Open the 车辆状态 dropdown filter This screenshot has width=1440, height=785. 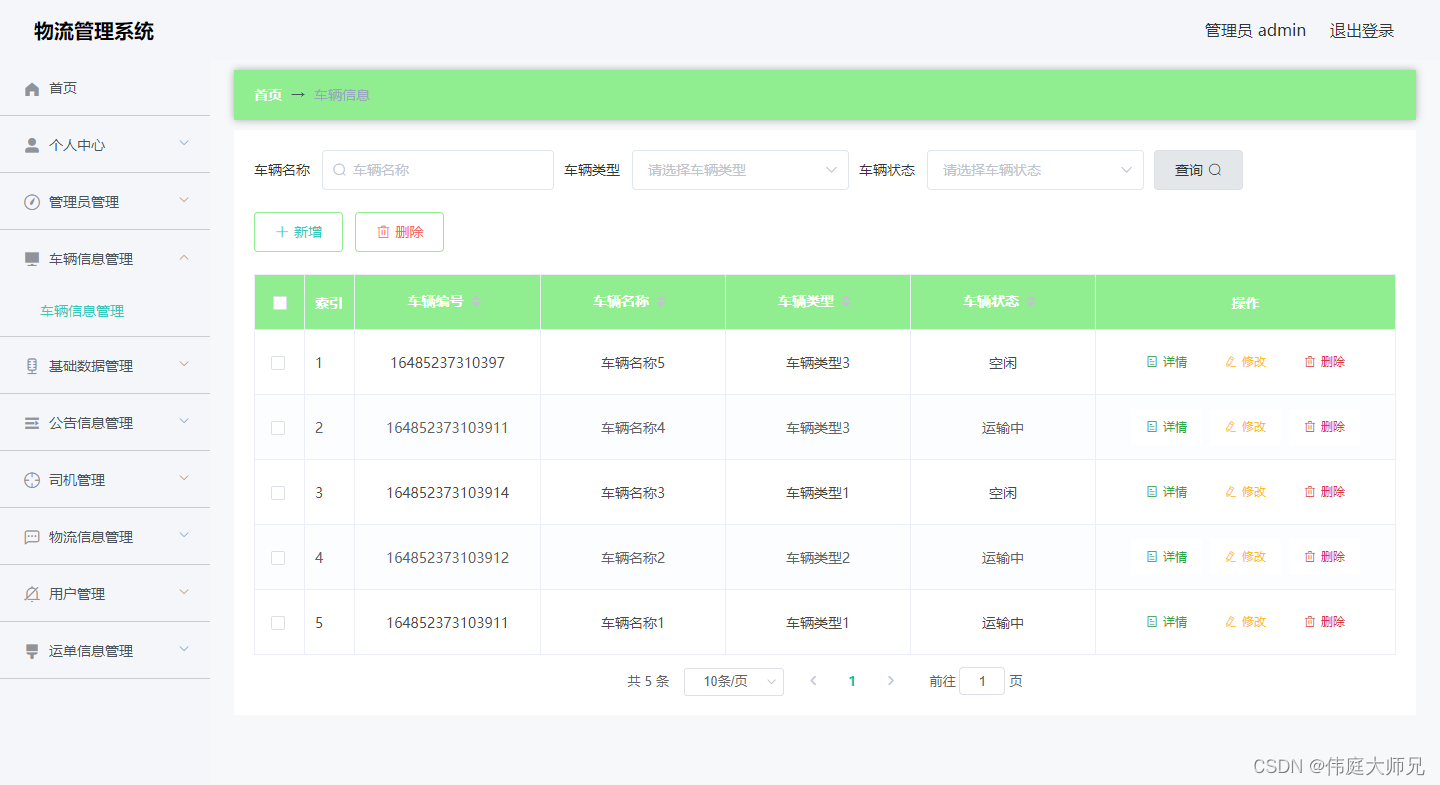pyautogui.click(x=1035, y=170)
